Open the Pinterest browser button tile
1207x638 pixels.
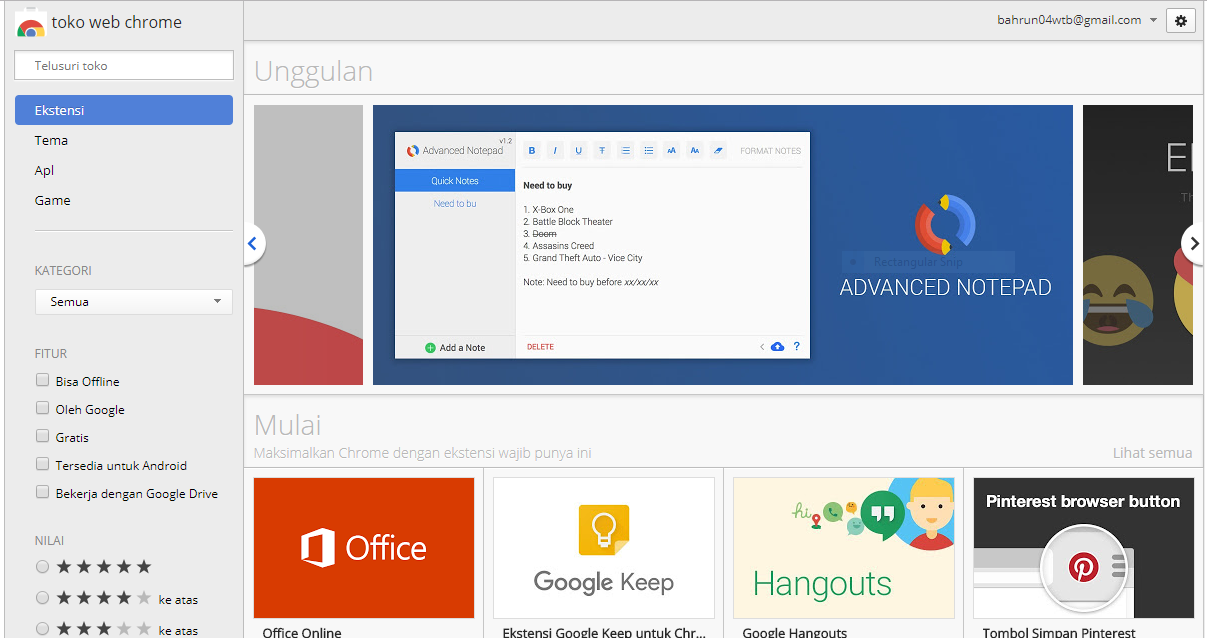(1084, 548)
